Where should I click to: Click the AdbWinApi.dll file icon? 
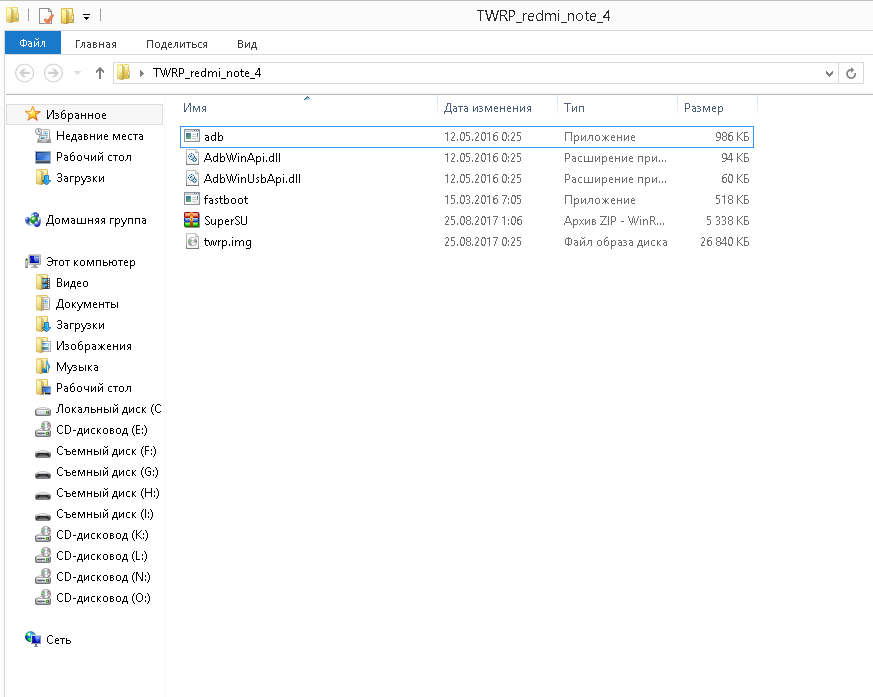click(x=193, y=158)
